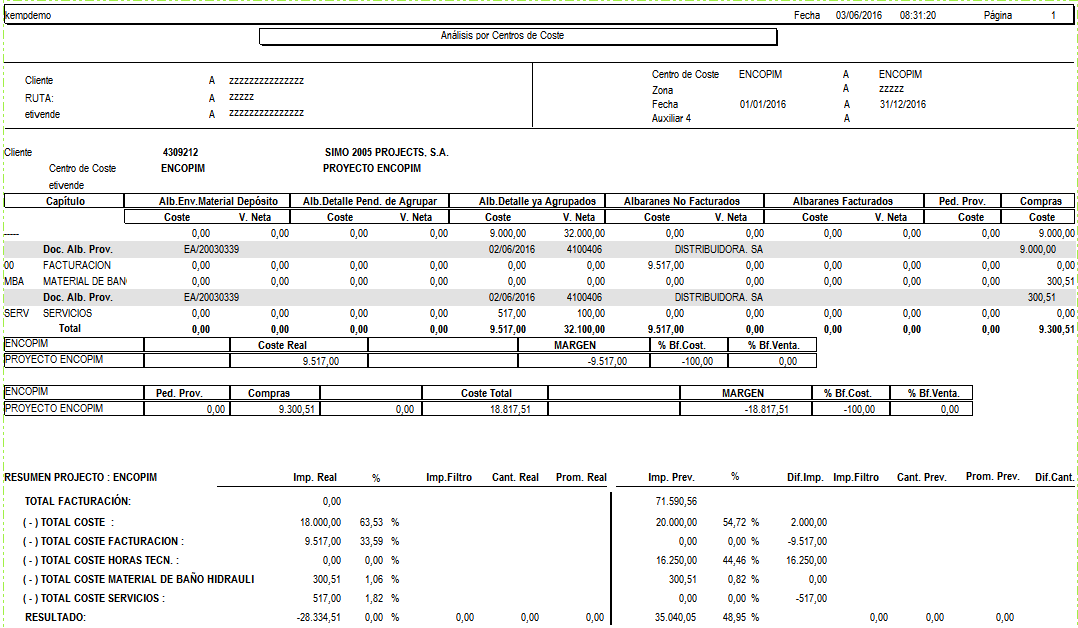Select the client code '4309212'

pyautogui.click(x=180, y=152)
